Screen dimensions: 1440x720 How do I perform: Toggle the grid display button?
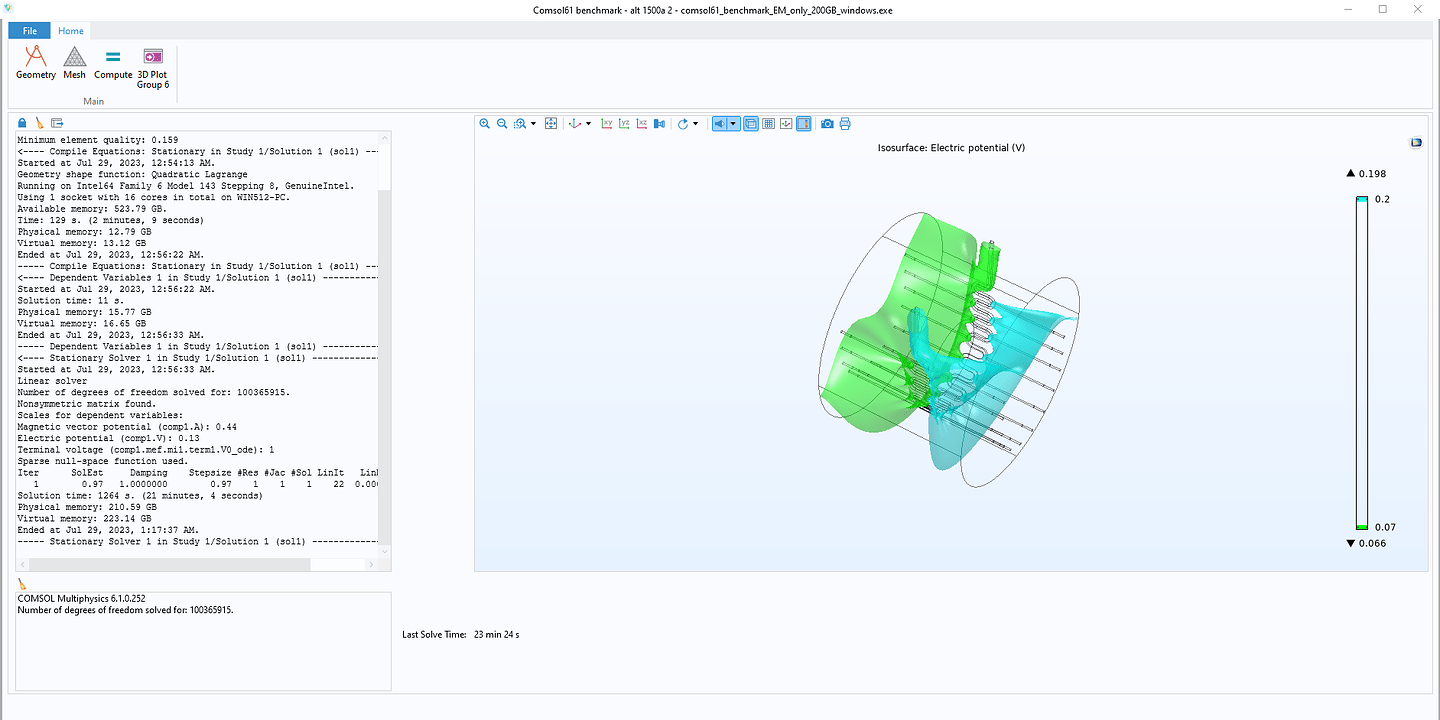click(x=768, y=124)
